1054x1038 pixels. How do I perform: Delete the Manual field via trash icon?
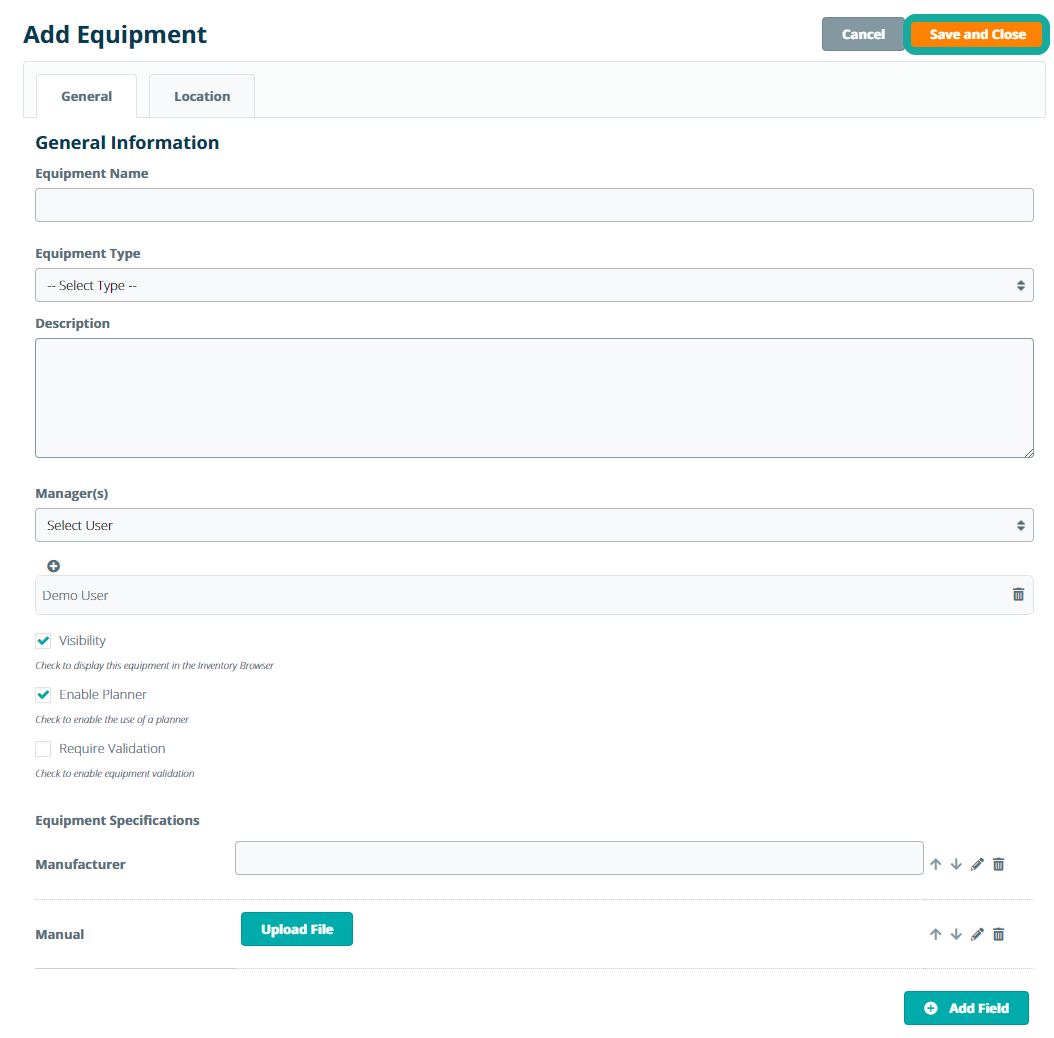point(998,934)
